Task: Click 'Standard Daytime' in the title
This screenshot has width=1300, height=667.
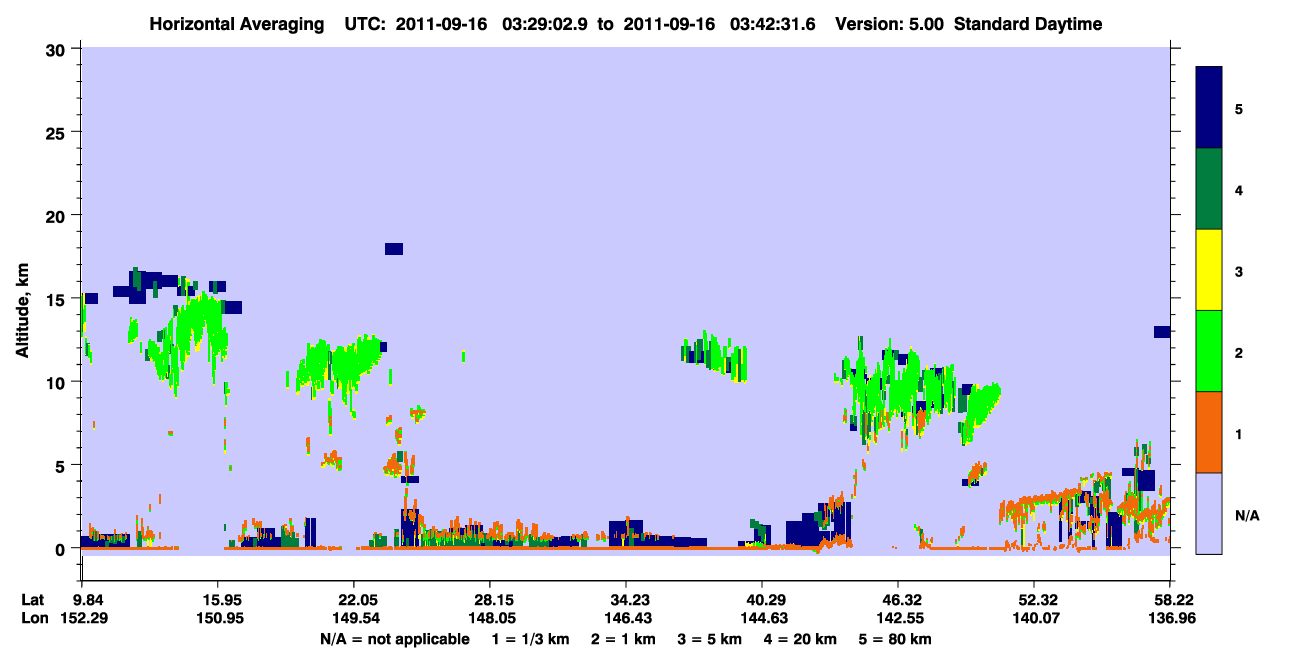Action: click(x=1028, y=24)
